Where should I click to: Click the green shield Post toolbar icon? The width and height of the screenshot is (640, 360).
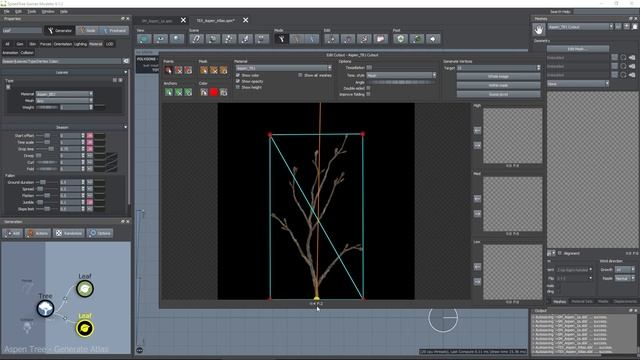point(400,39)
